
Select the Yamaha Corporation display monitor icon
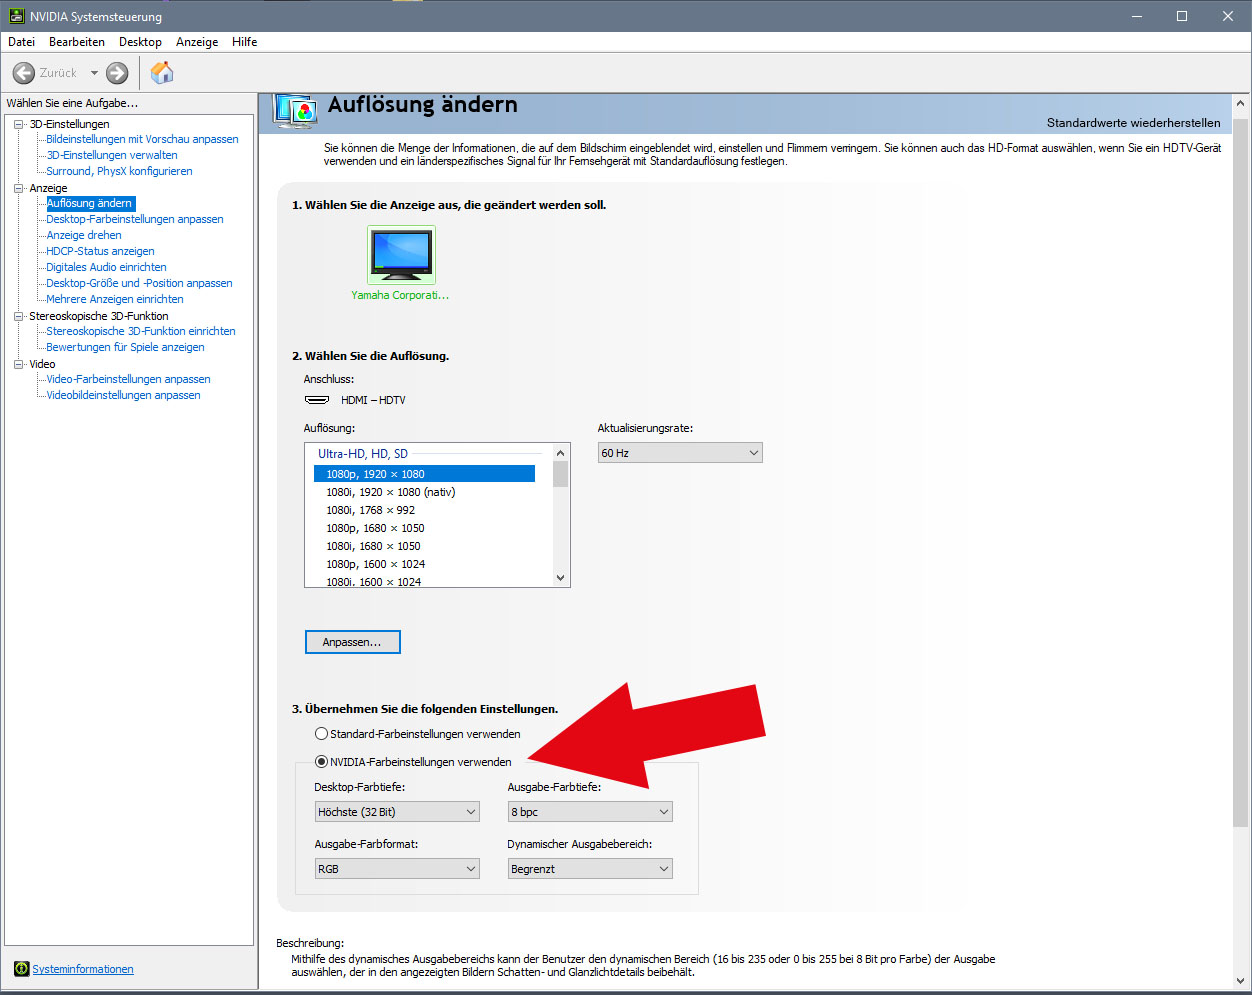point(401,255)
